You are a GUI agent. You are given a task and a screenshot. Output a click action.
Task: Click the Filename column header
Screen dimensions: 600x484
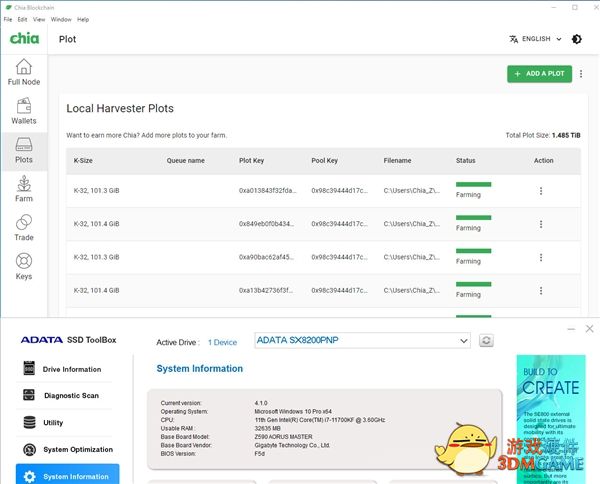(x=397, y=161)
